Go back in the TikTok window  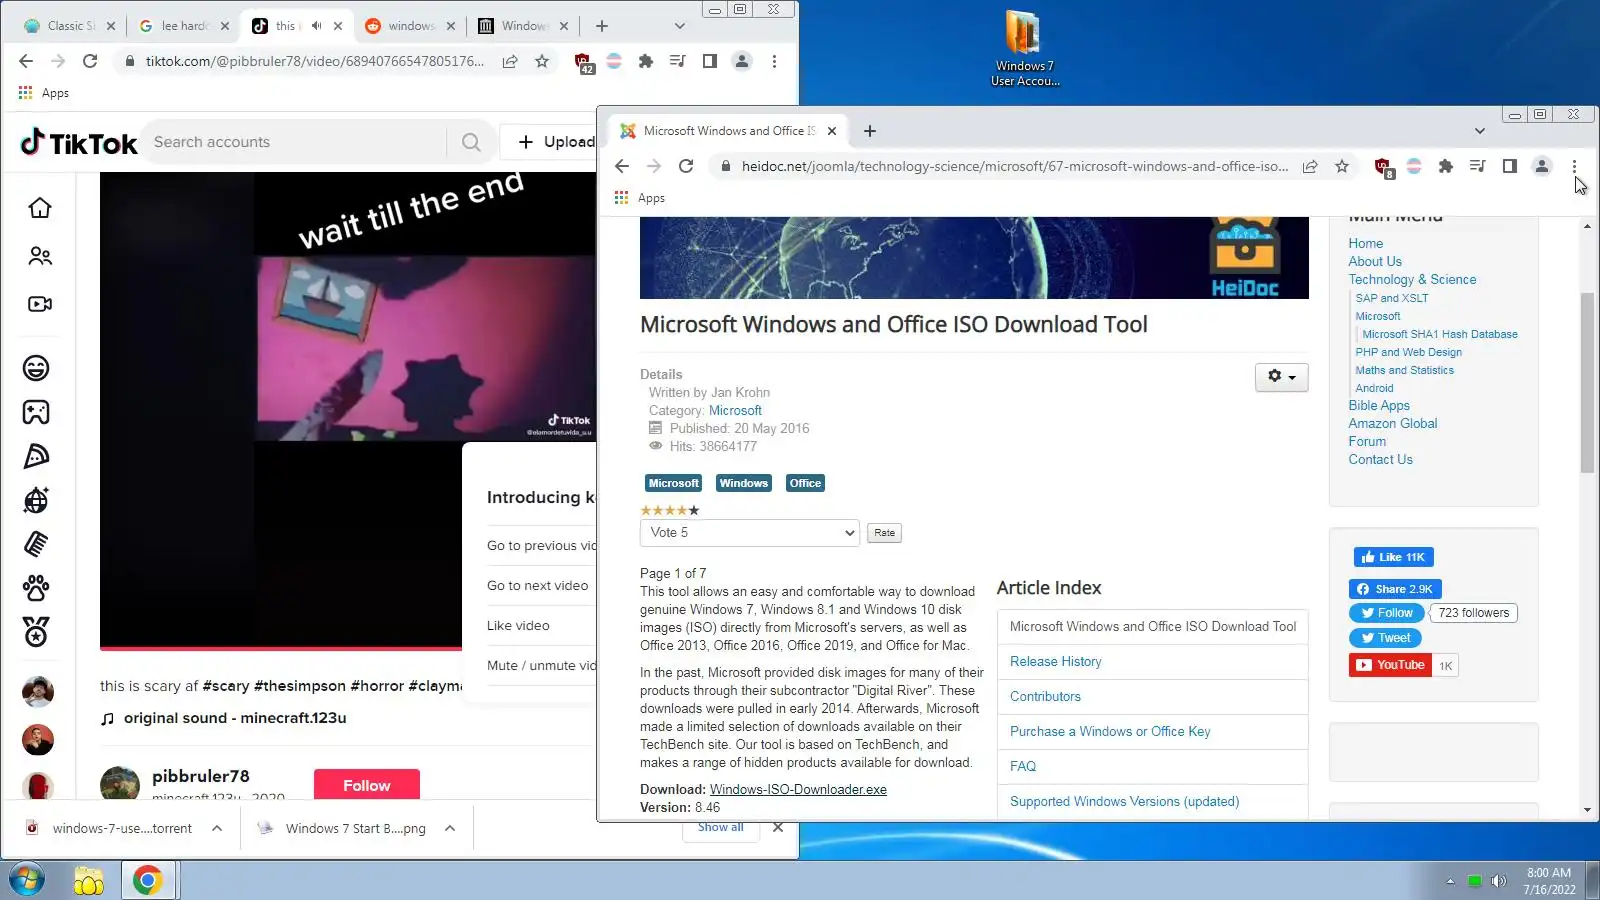point(26,61)
